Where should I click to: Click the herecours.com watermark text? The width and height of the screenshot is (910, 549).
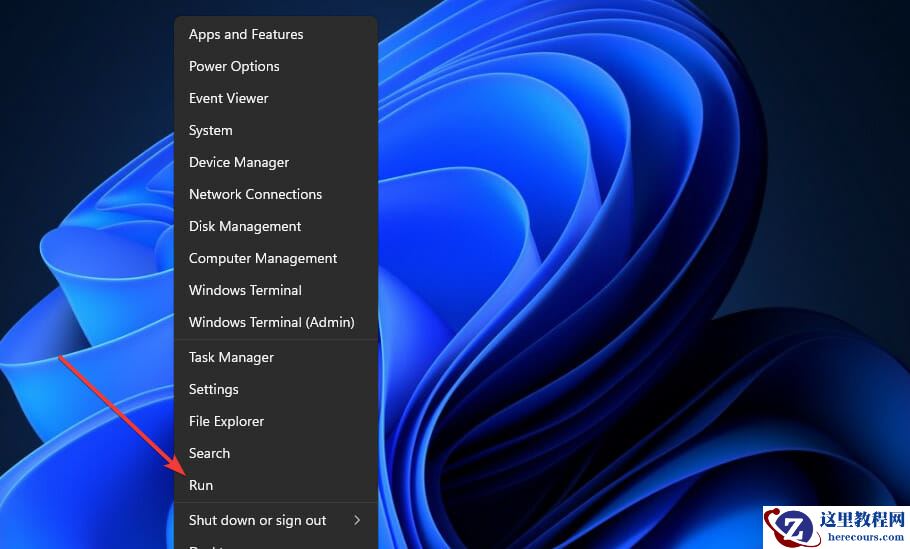866,537
